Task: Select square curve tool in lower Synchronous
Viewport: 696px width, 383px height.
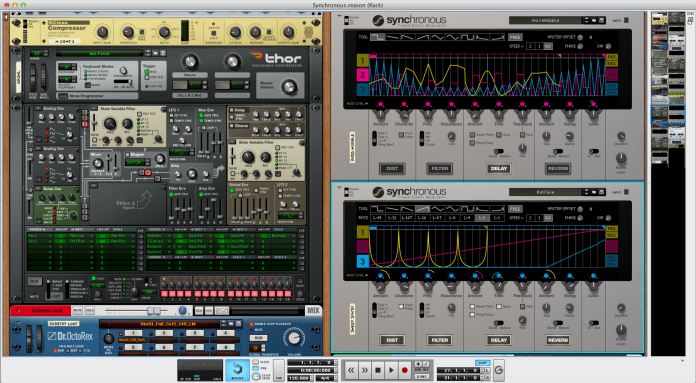Action: pos(377,208)
